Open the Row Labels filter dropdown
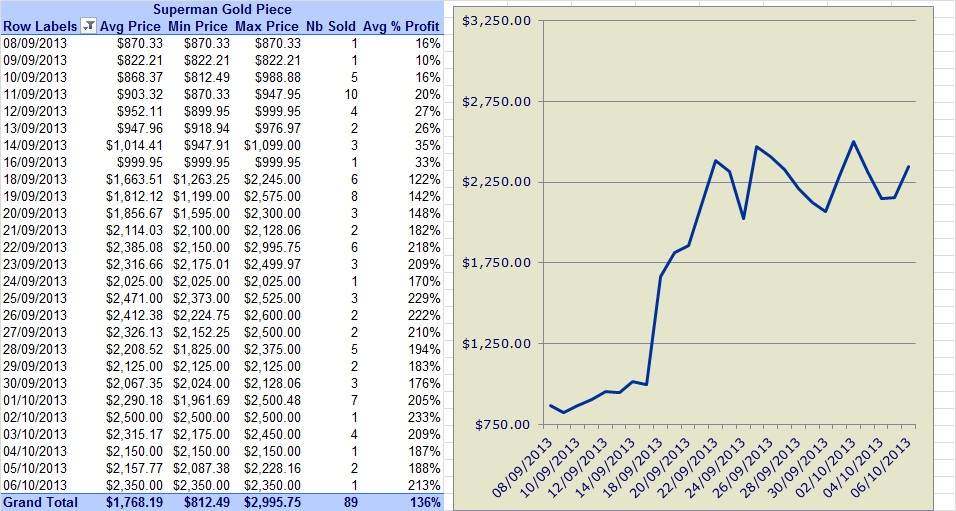Screen dimensions: 956x511 [89, 26]
